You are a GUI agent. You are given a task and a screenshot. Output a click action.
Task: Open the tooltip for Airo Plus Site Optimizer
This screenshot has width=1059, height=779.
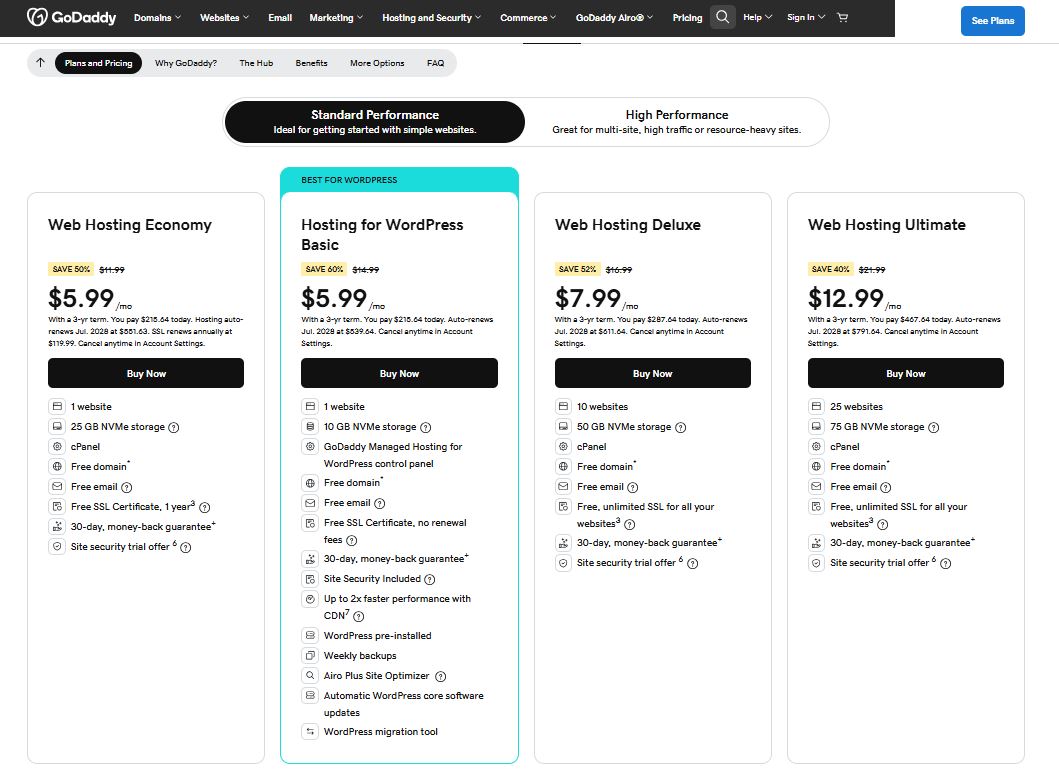[441, 675]
